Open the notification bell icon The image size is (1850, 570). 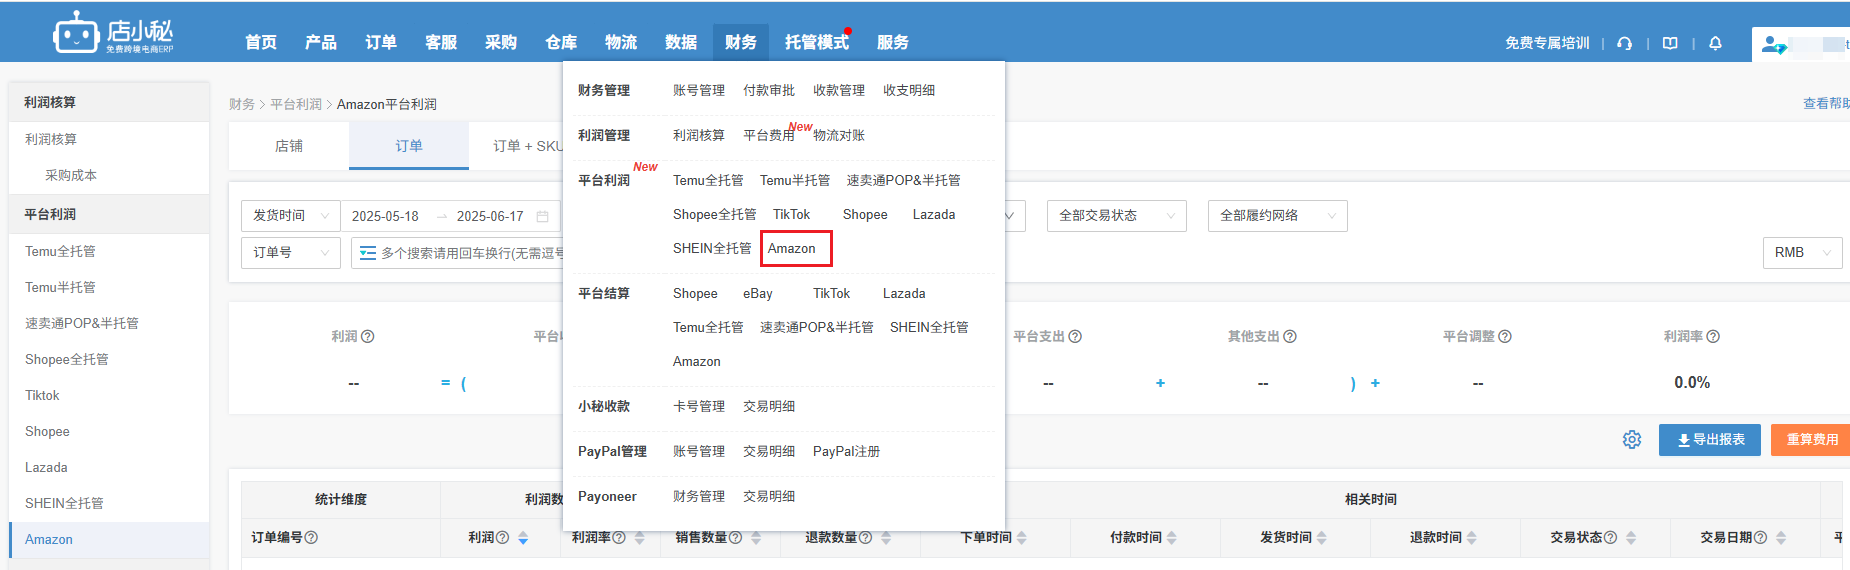[x=1715, y=43]
